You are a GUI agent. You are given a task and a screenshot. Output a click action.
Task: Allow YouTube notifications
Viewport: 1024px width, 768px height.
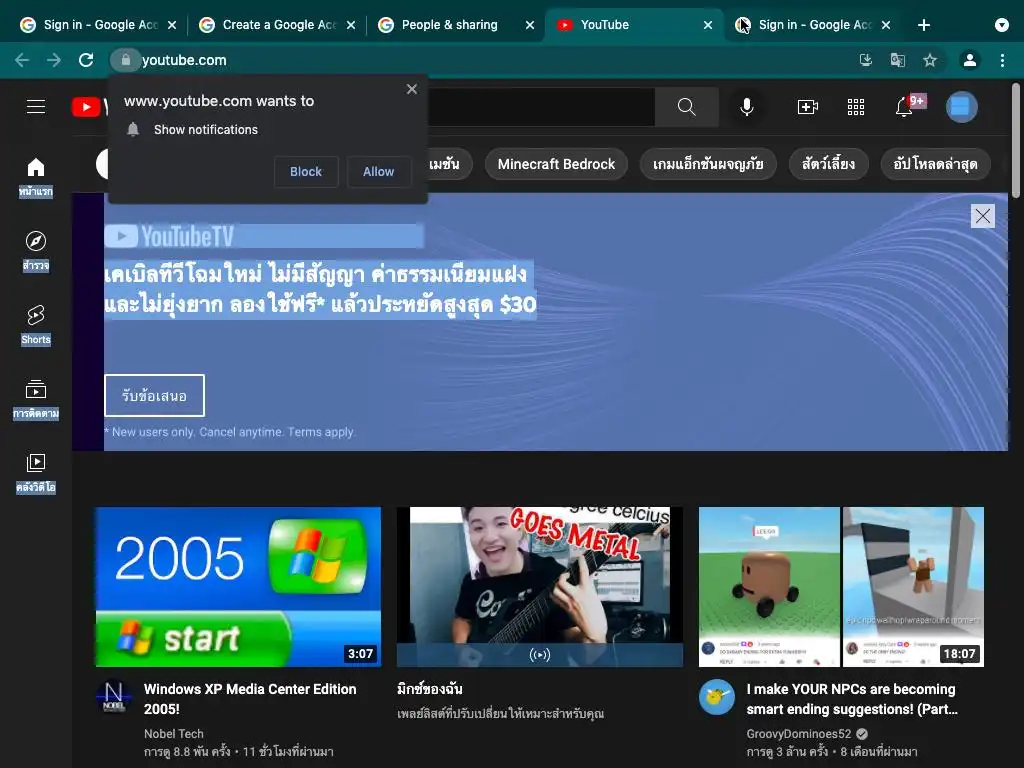click(379, 172)
